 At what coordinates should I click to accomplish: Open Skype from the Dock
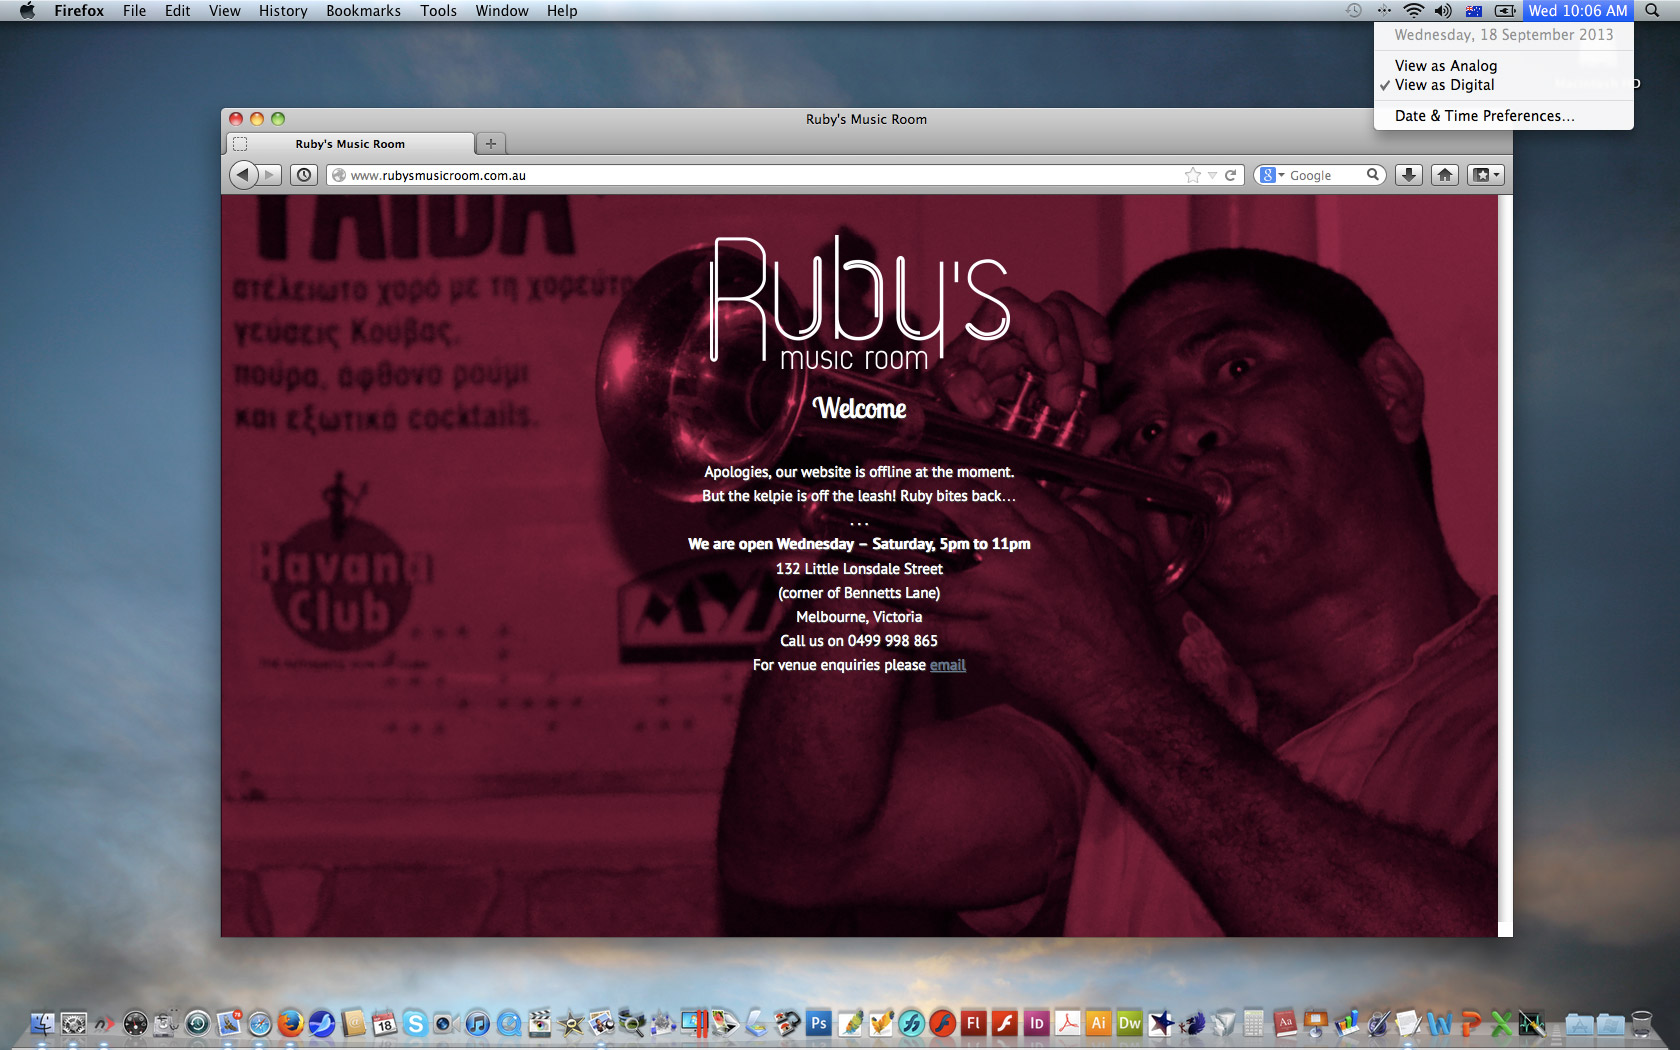[x=415, y=1023]
